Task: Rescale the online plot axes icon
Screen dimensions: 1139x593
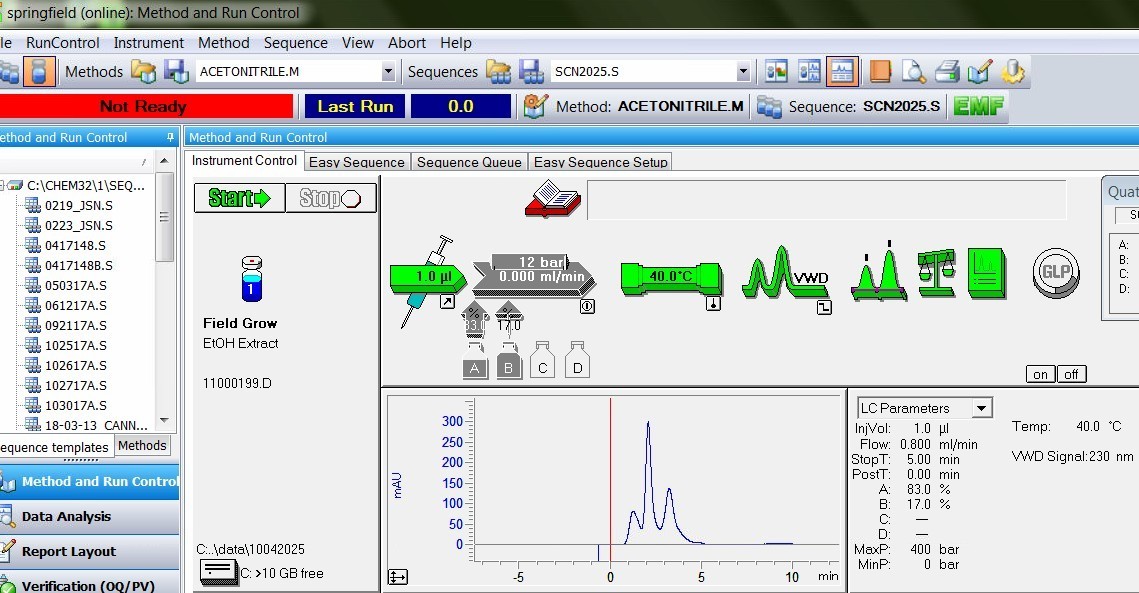Action: tap(397, 577)
